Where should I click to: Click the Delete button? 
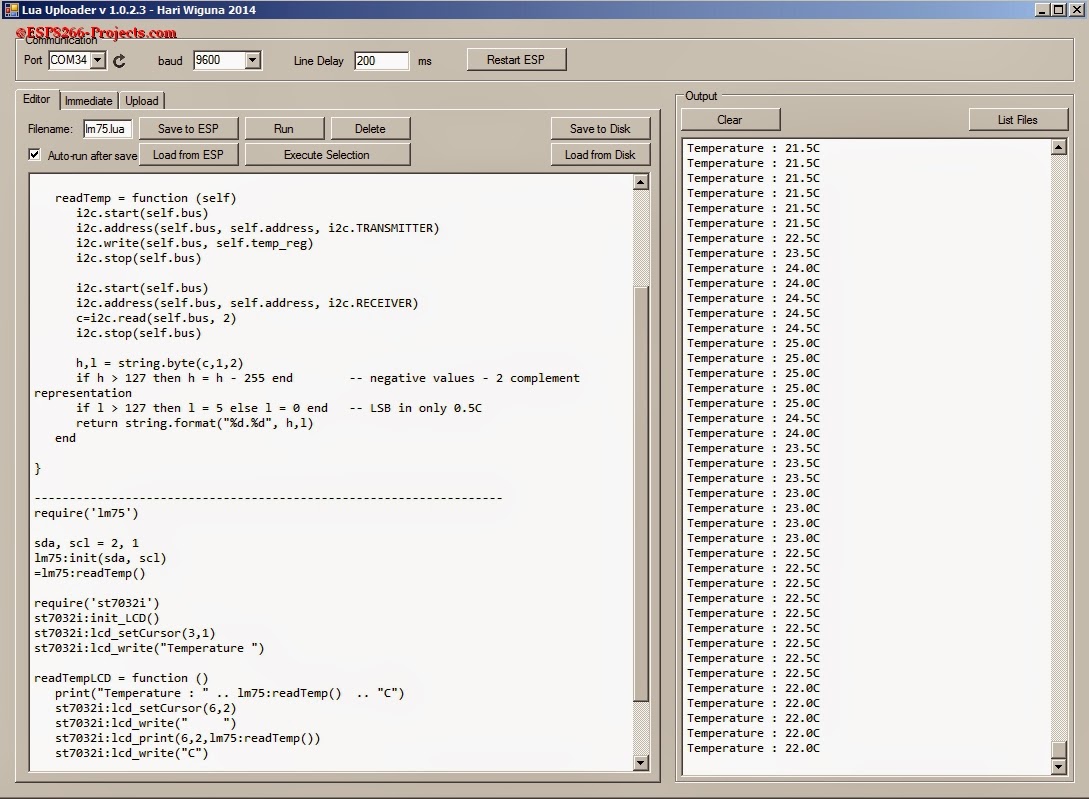[370, 129]
